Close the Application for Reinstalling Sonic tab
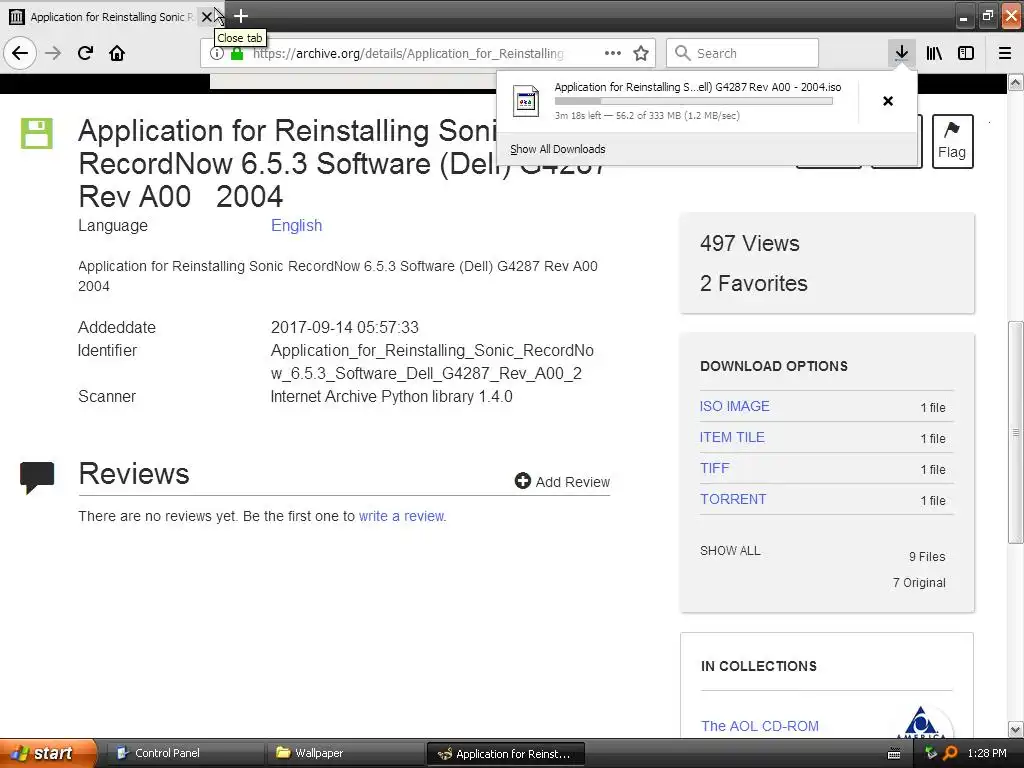The image size is (1024, 768). point(207,16)
